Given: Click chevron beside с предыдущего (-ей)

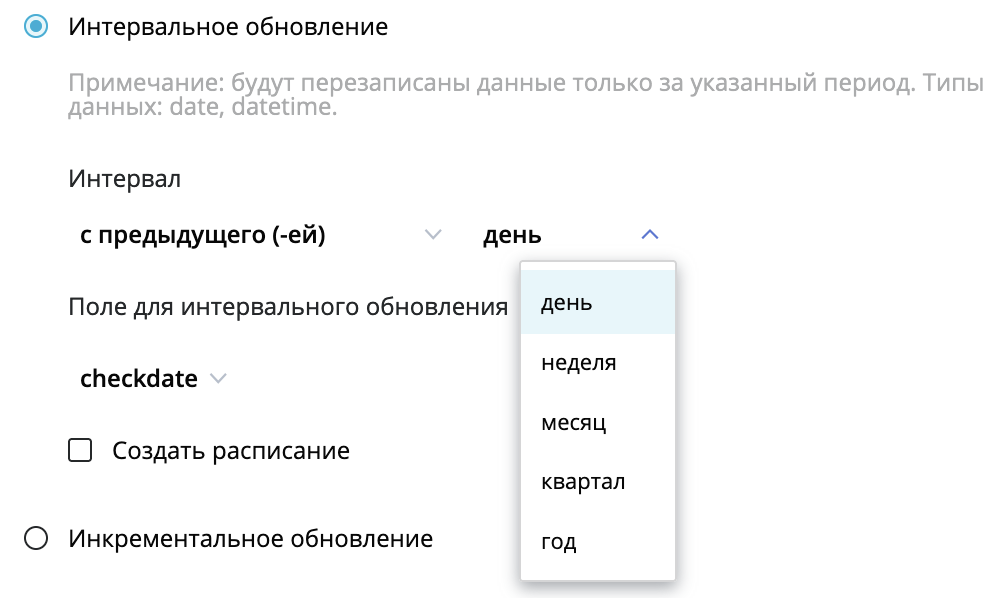Looking at the screenshot, I should (x=433, y=235).
